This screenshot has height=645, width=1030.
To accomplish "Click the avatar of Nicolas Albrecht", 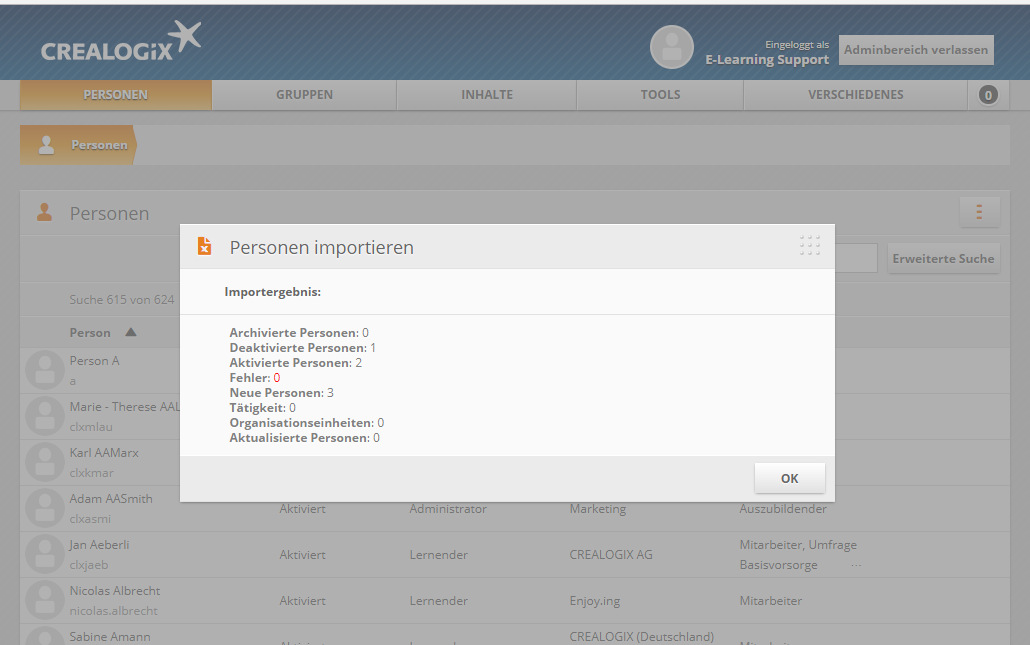I will (x=44, y=600).
